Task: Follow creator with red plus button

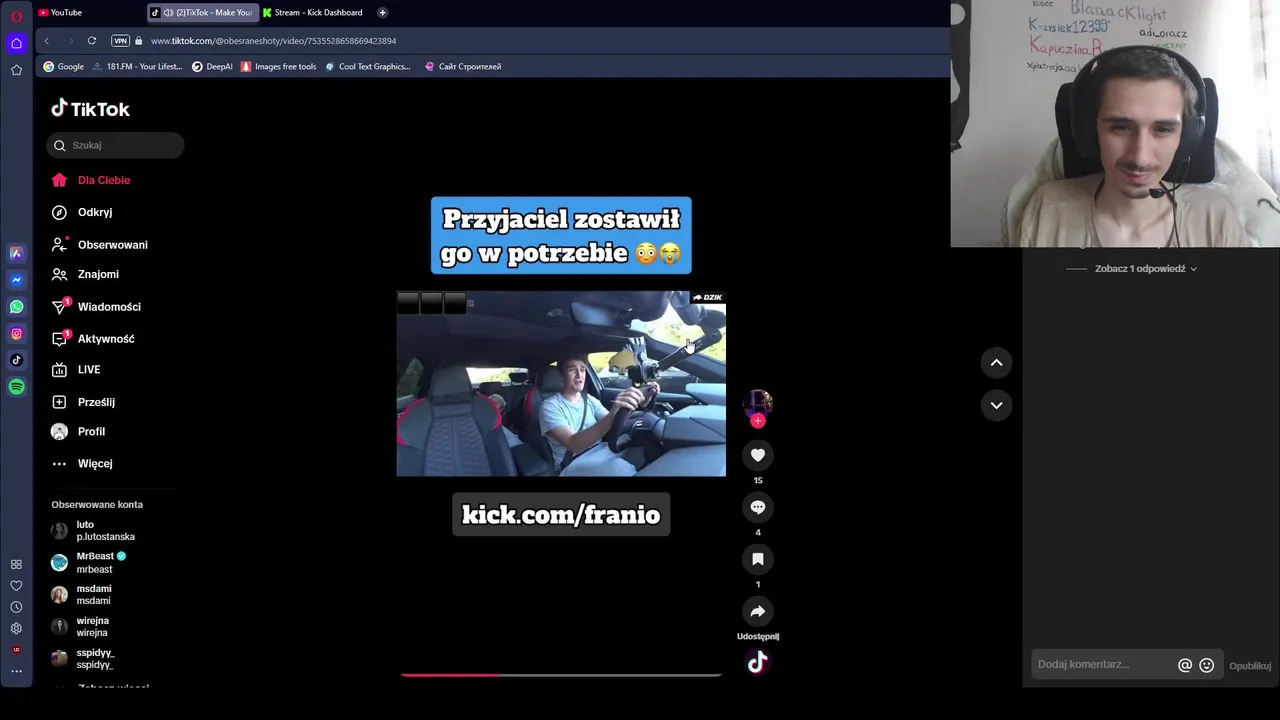Action: click(x=758, y=421)
